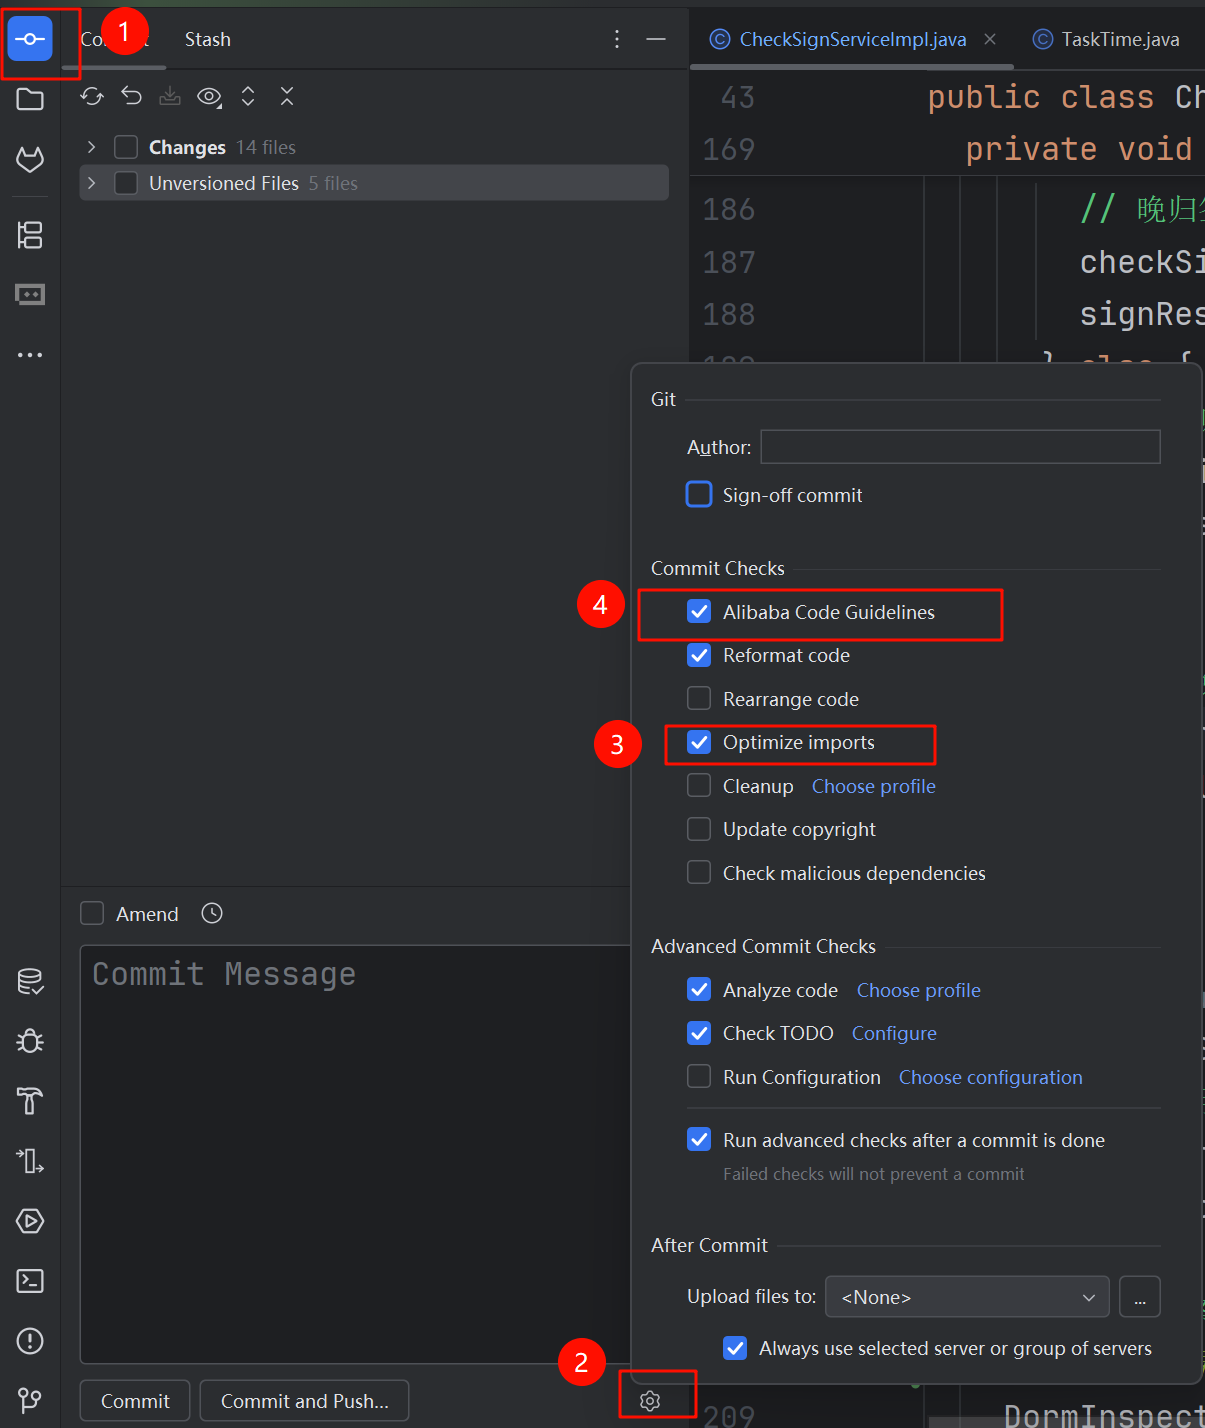Screen dimensions: 1205x1428
Task: Open the Database tool window
Action: pos(30,982)
